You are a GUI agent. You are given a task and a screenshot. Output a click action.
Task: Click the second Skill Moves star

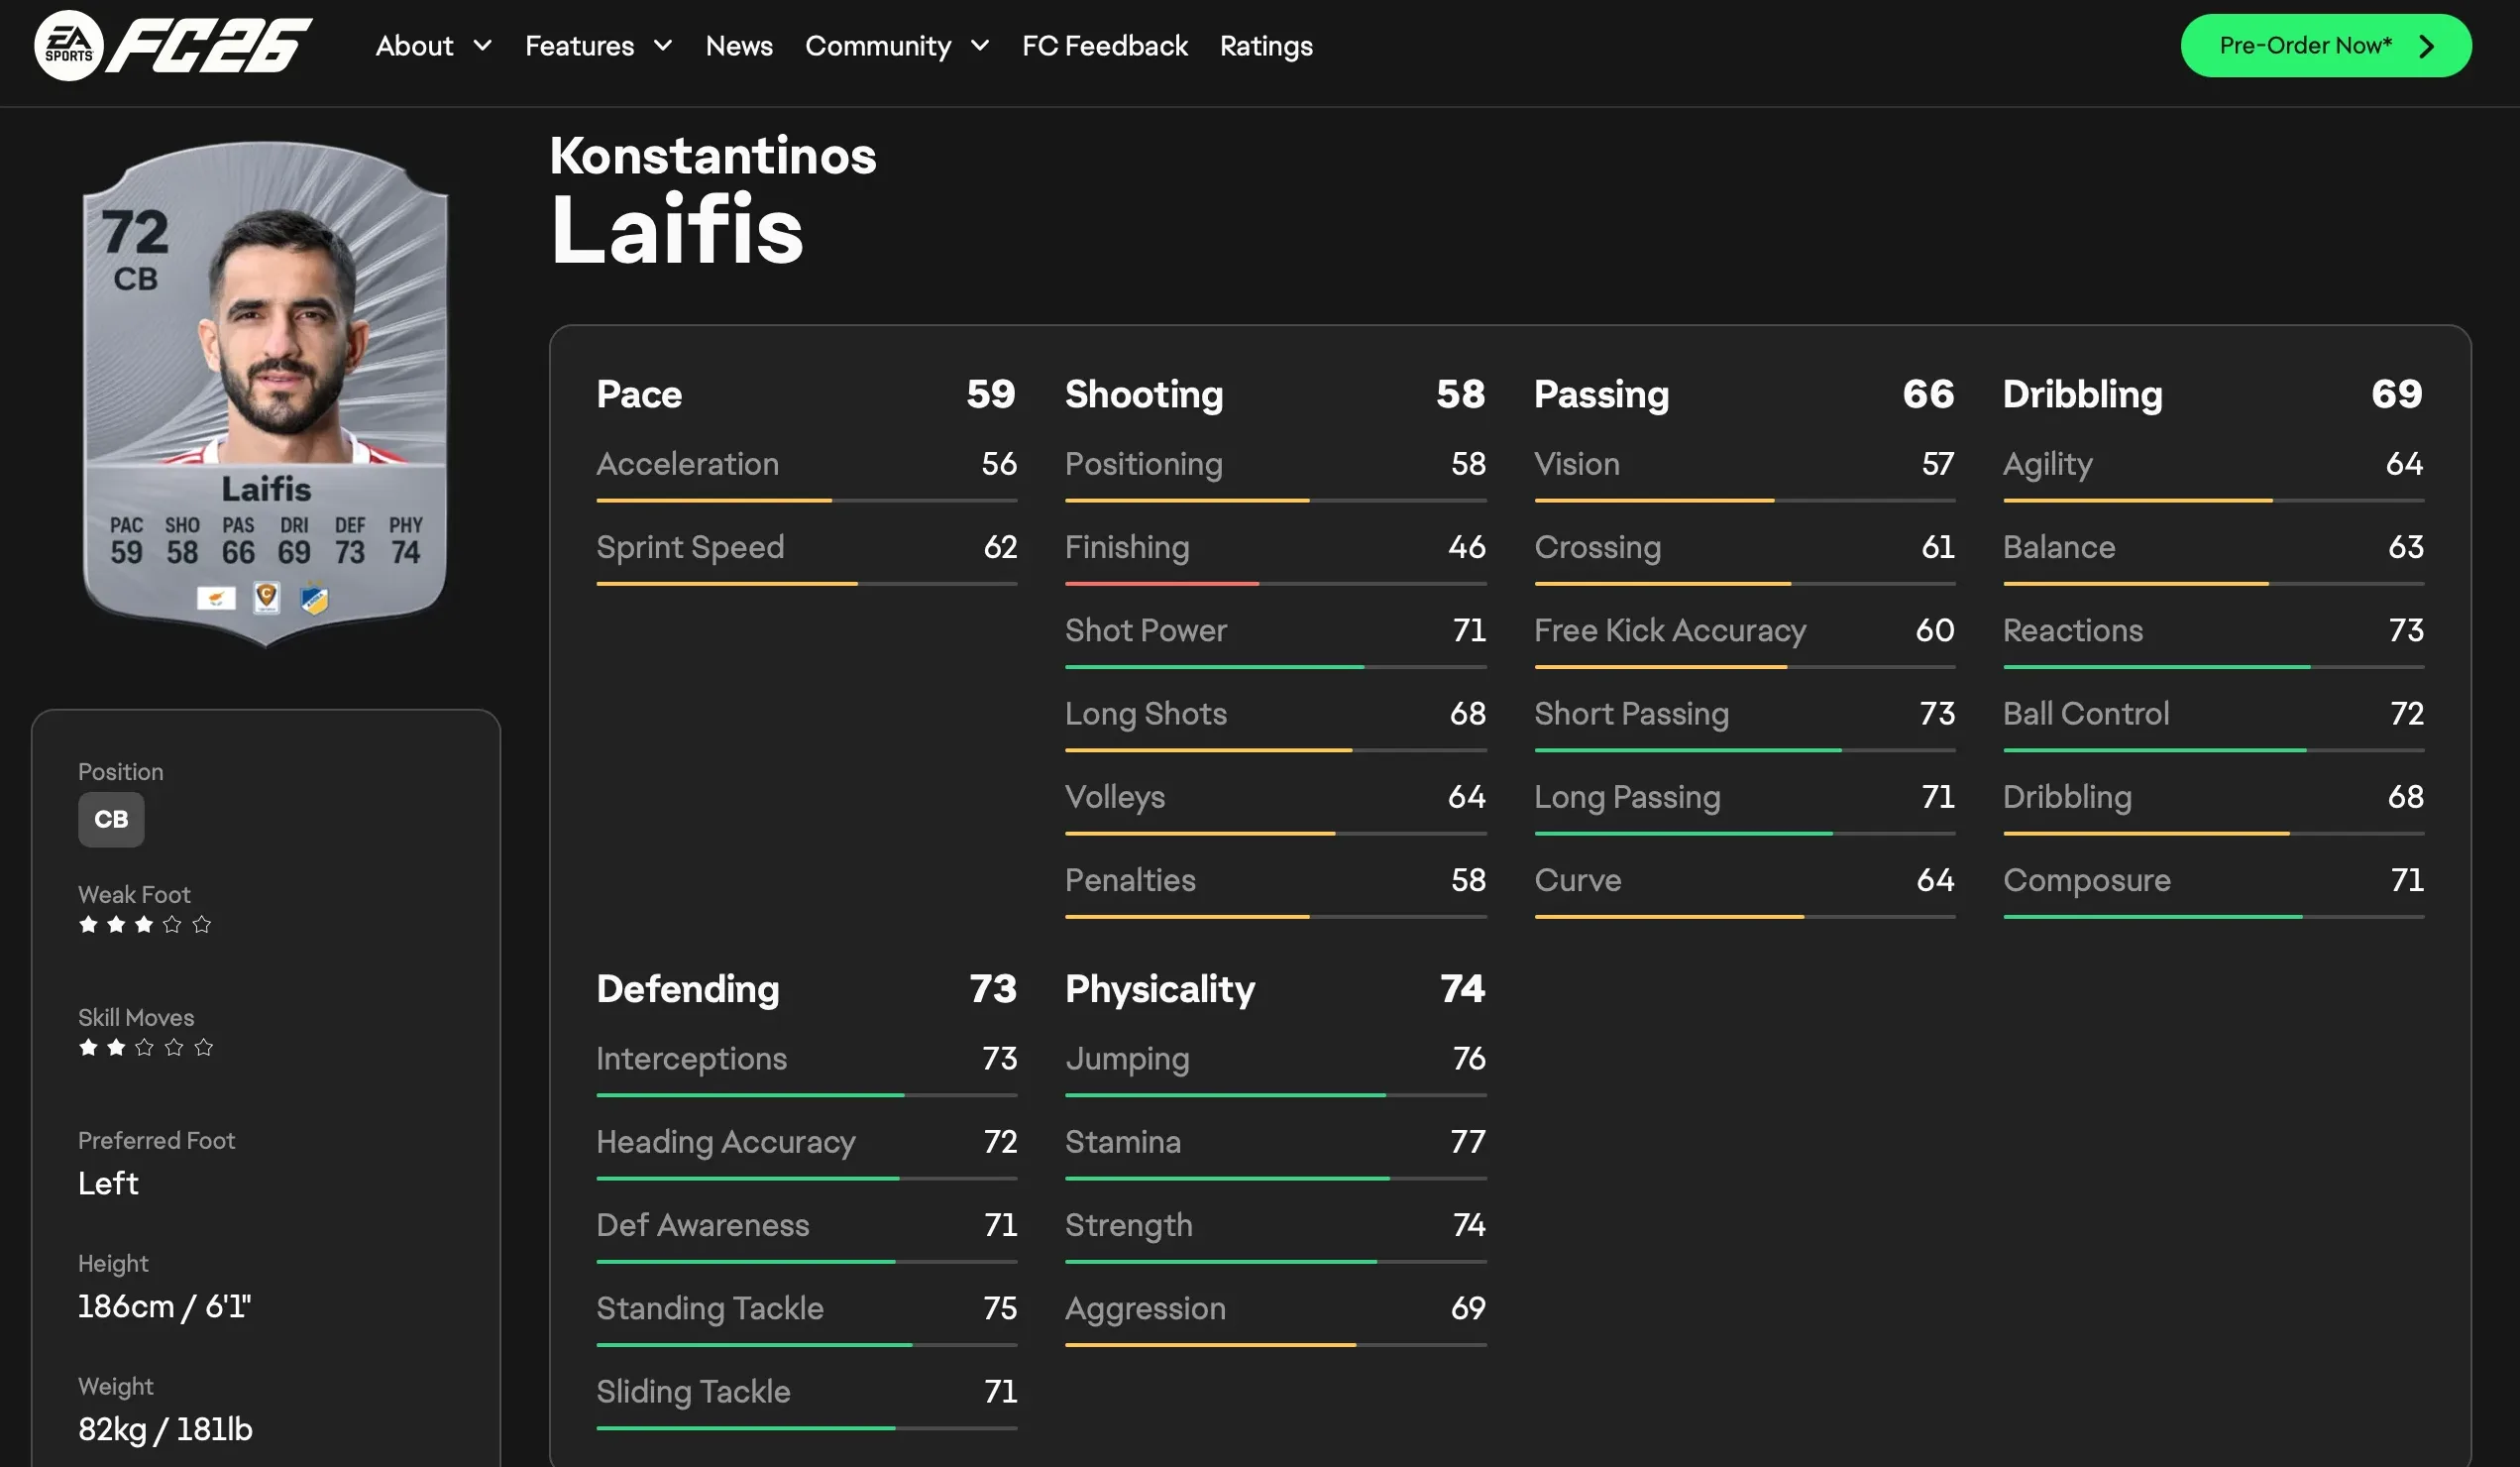tap(116, 1047)
